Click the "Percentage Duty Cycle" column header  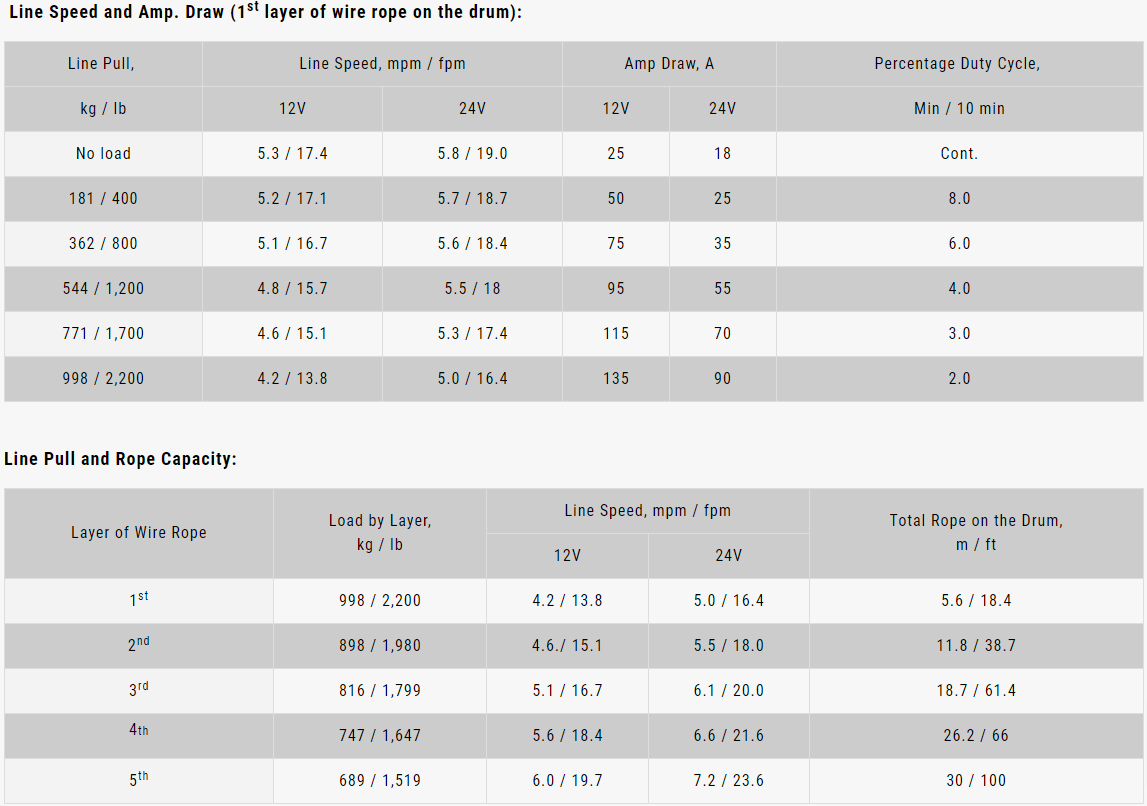click(x=957, y=64)
